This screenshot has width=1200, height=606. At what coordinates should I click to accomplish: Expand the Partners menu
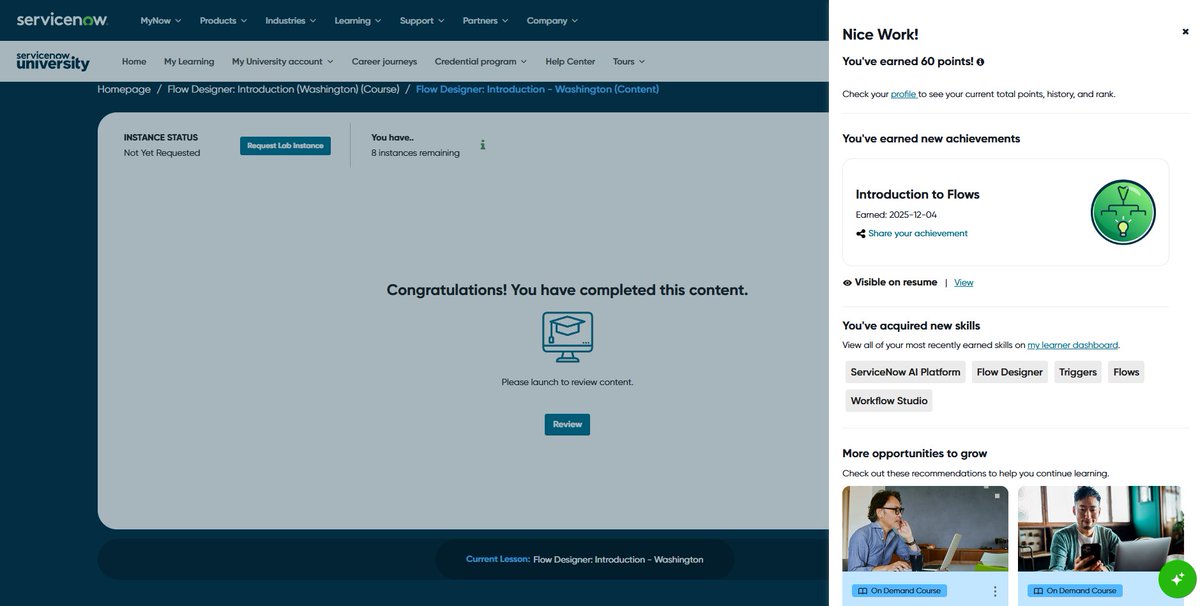(x=486, y=20)
